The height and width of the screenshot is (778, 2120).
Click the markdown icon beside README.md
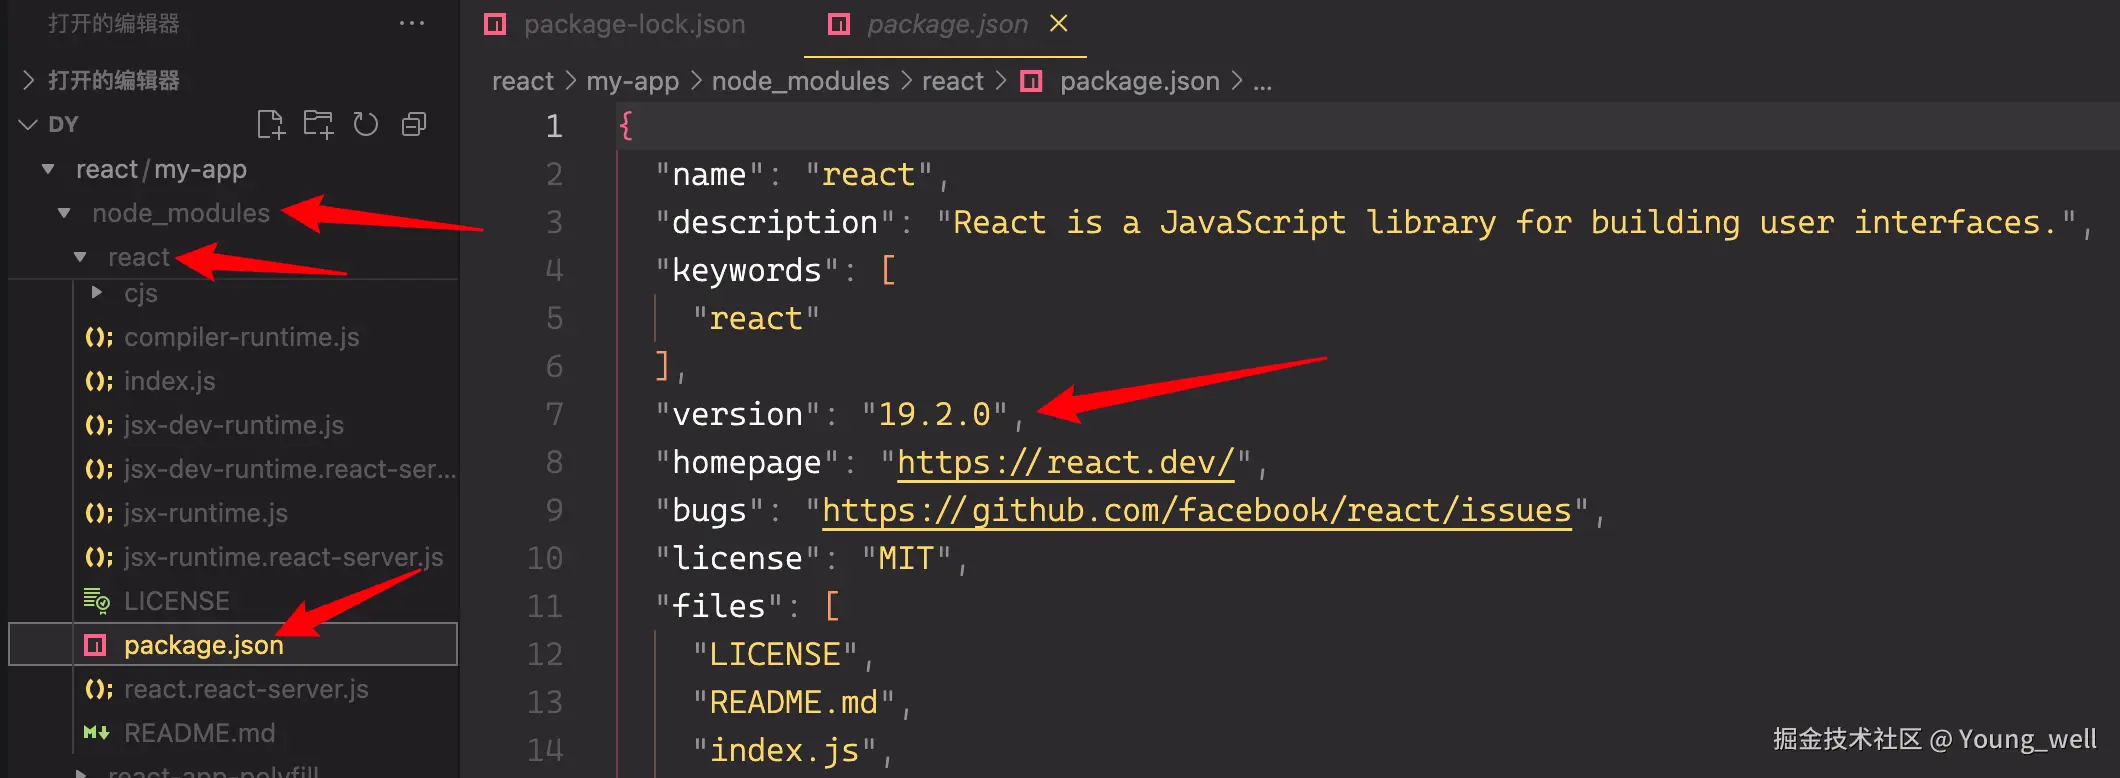(96, 733)
